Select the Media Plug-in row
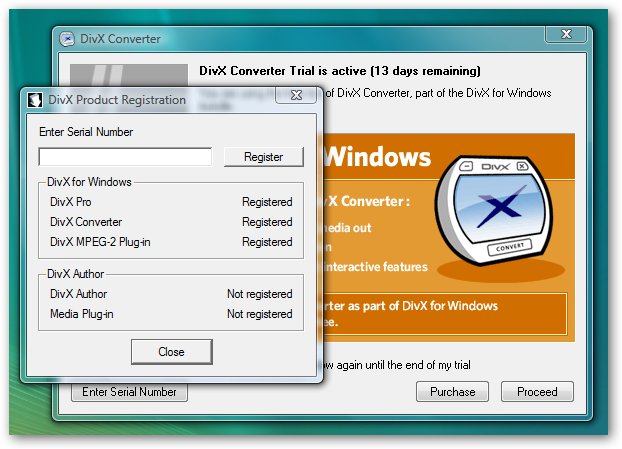Screen dimensions: 622x449 coord(171,314)
